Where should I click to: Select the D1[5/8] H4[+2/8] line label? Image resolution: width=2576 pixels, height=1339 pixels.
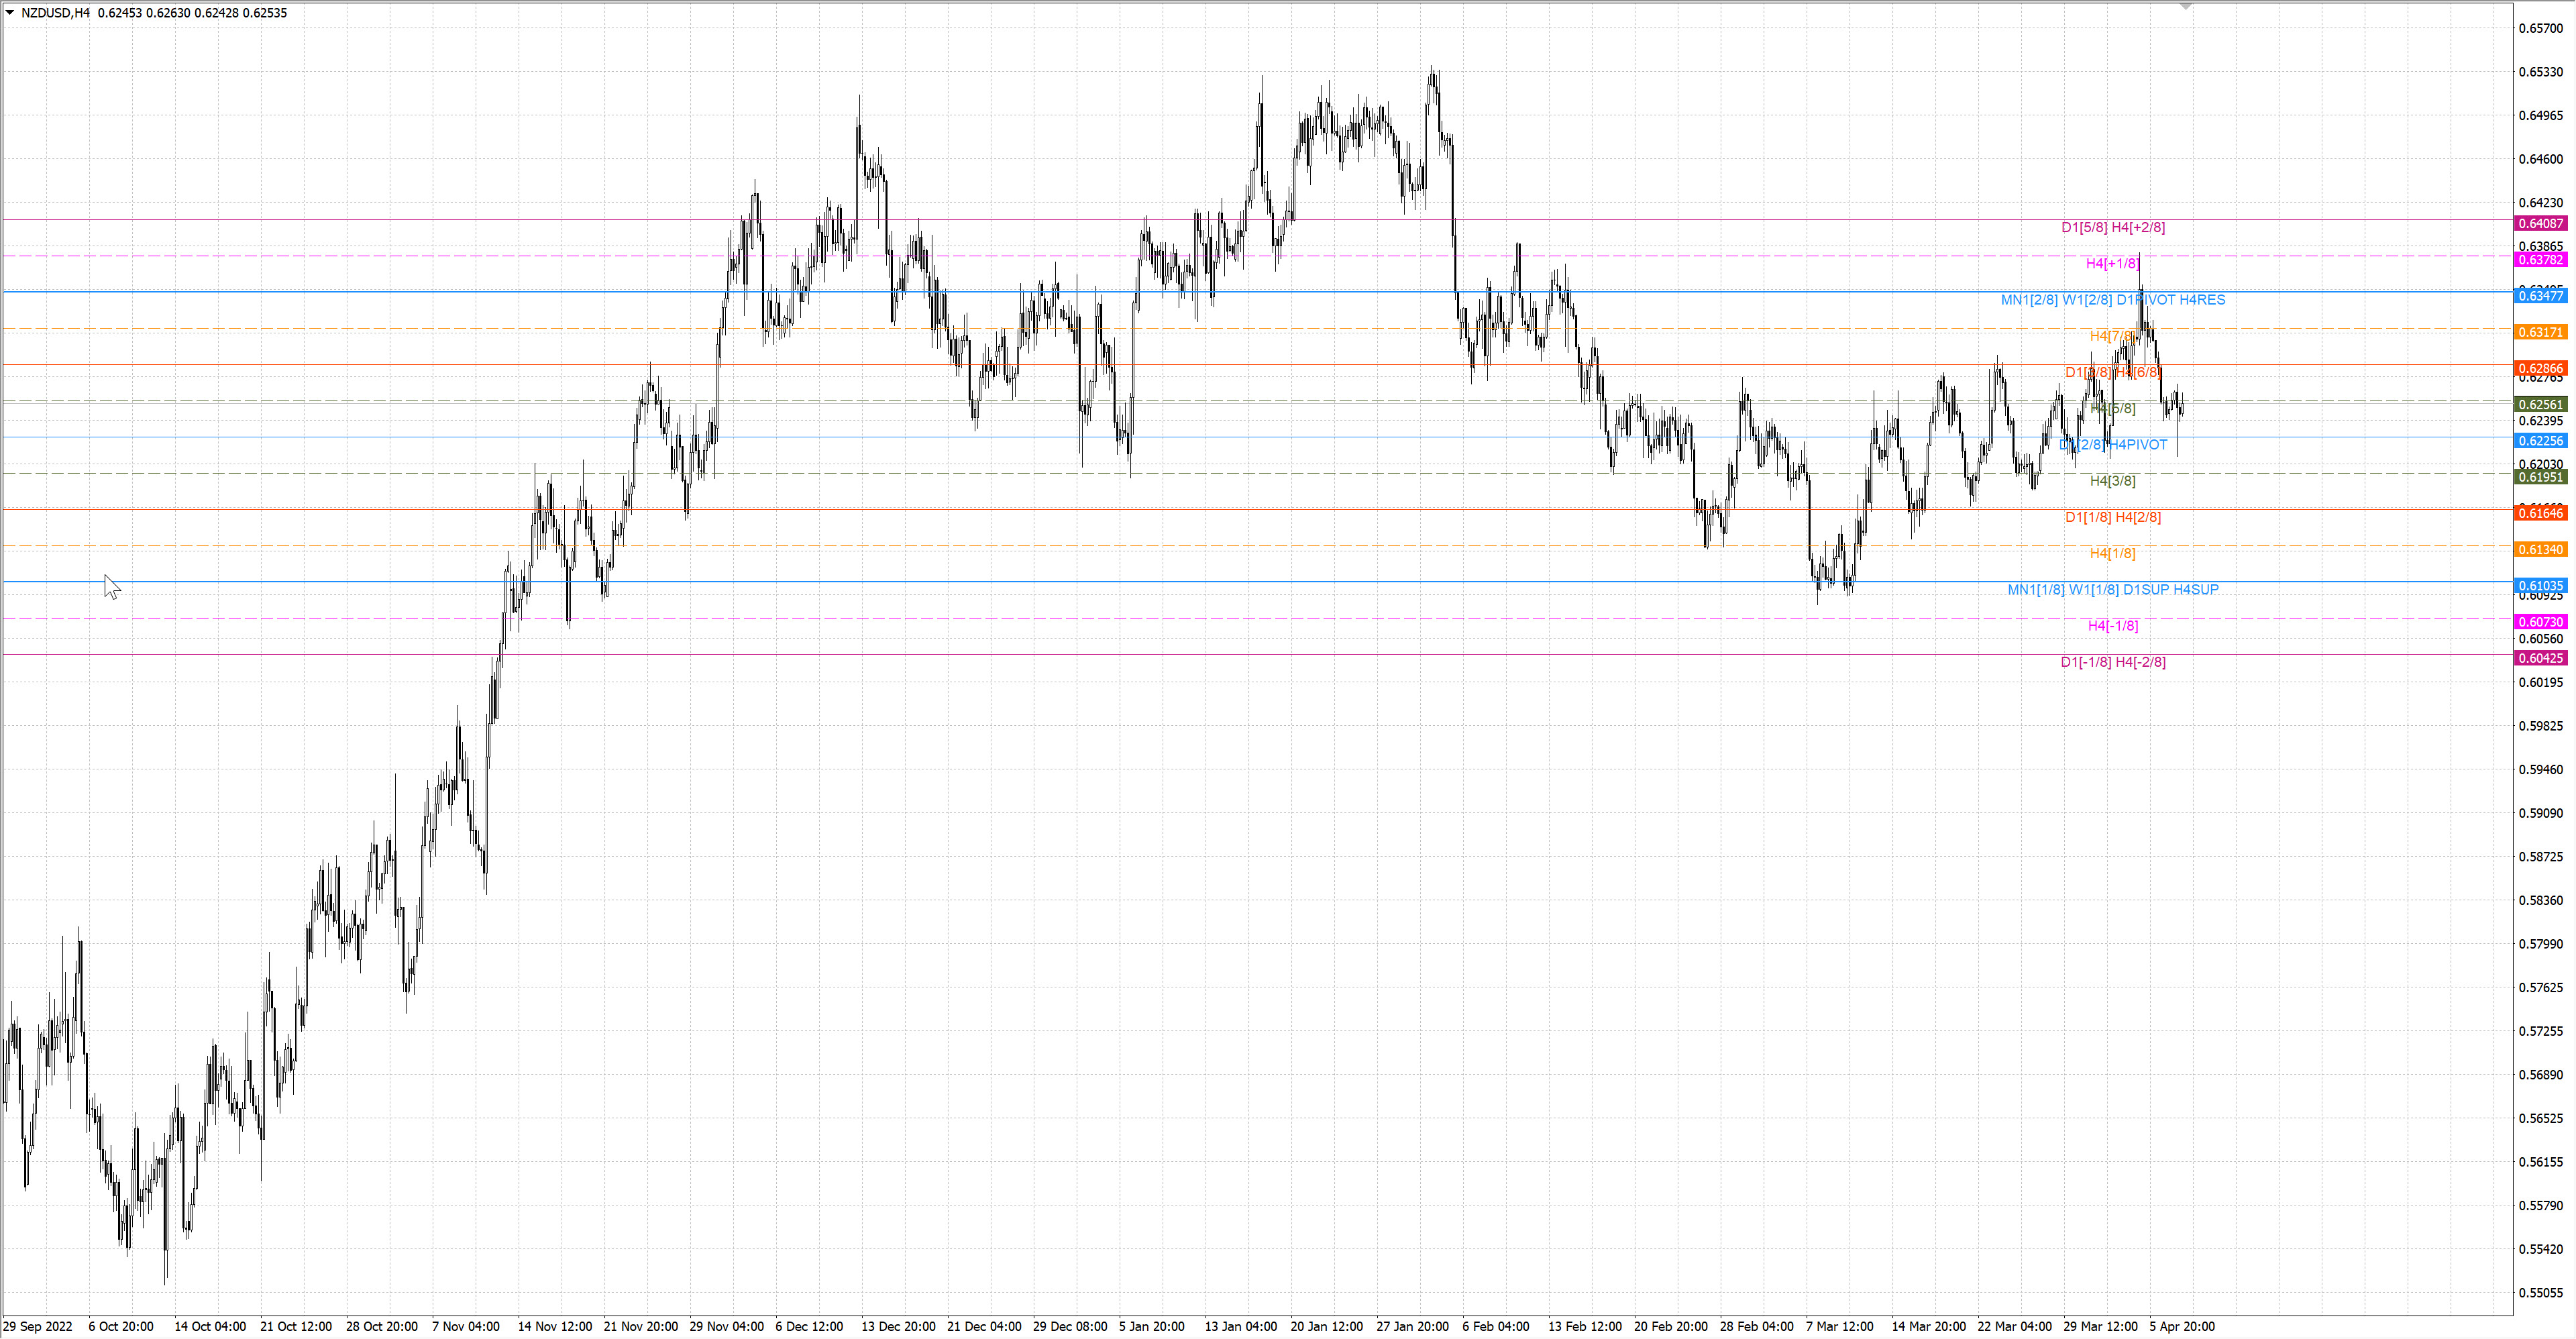tap(2113, 228)
